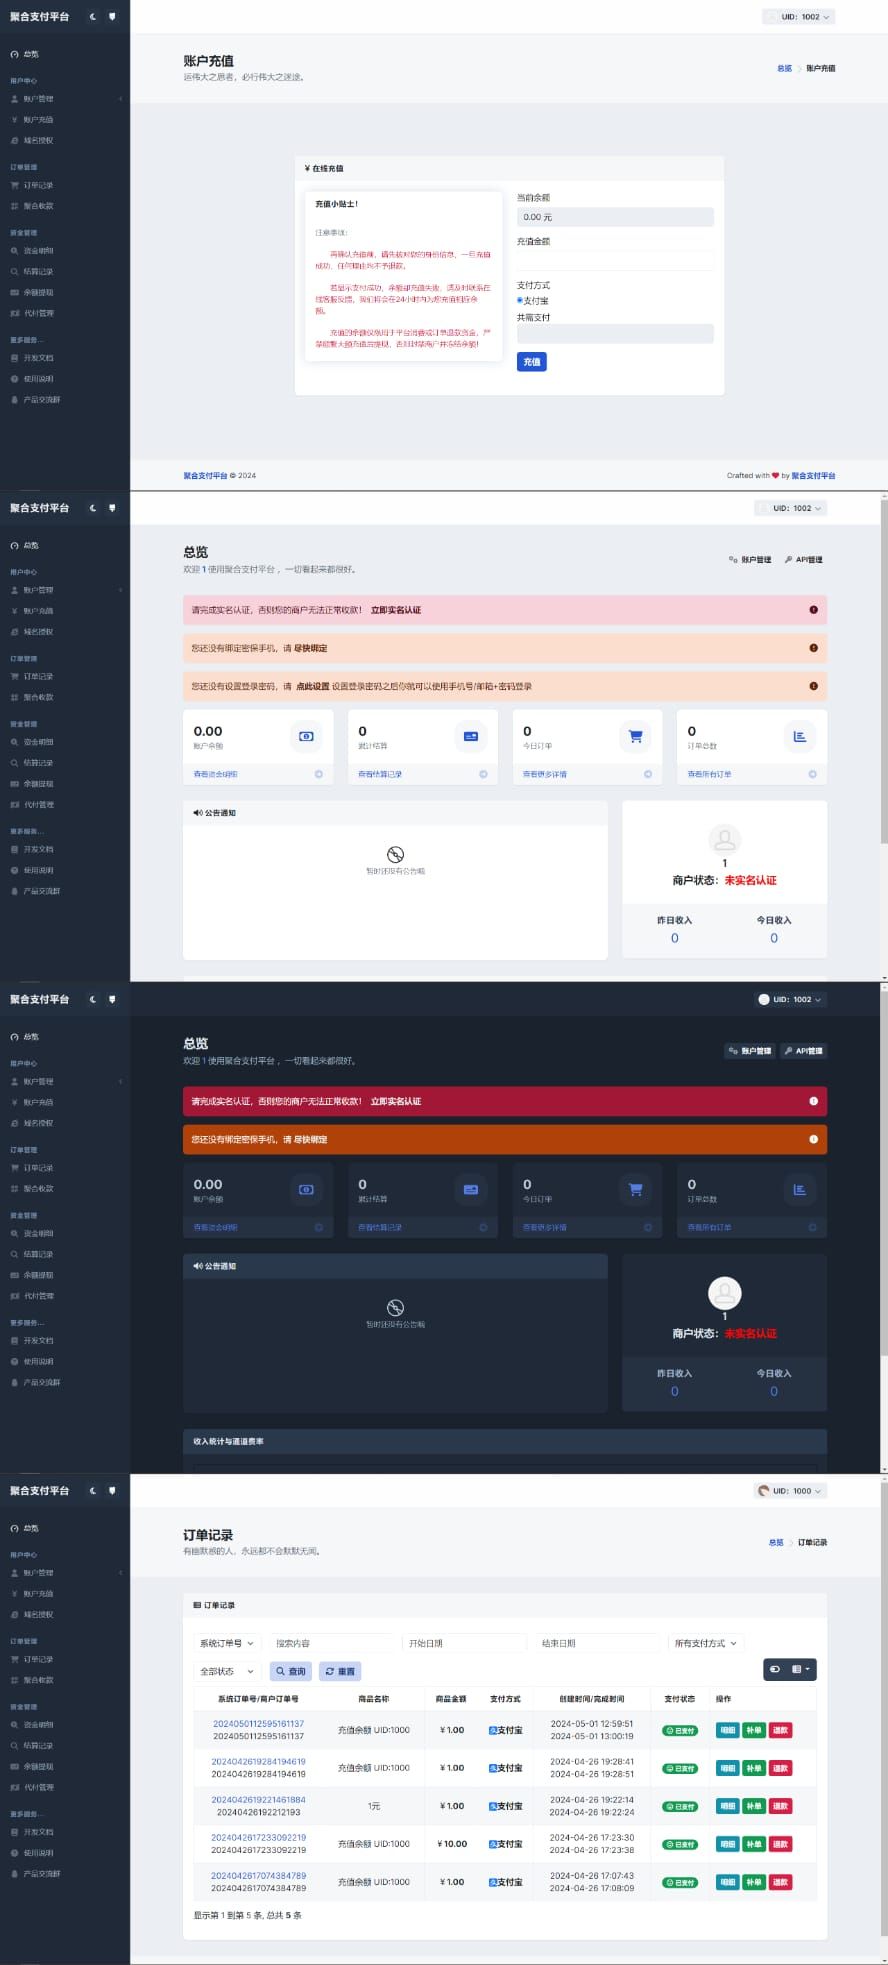
Task: Click info icon on red 实名认证 alert, dark page
Action: 813,1101
